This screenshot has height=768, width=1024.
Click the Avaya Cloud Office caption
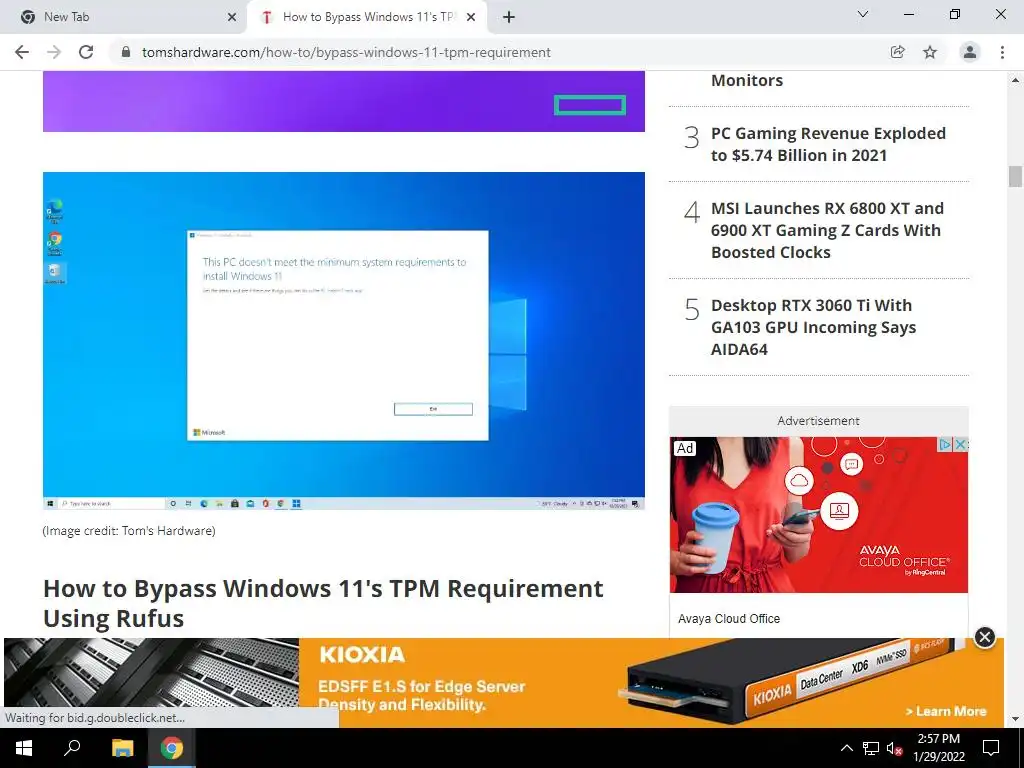point(729,618)
